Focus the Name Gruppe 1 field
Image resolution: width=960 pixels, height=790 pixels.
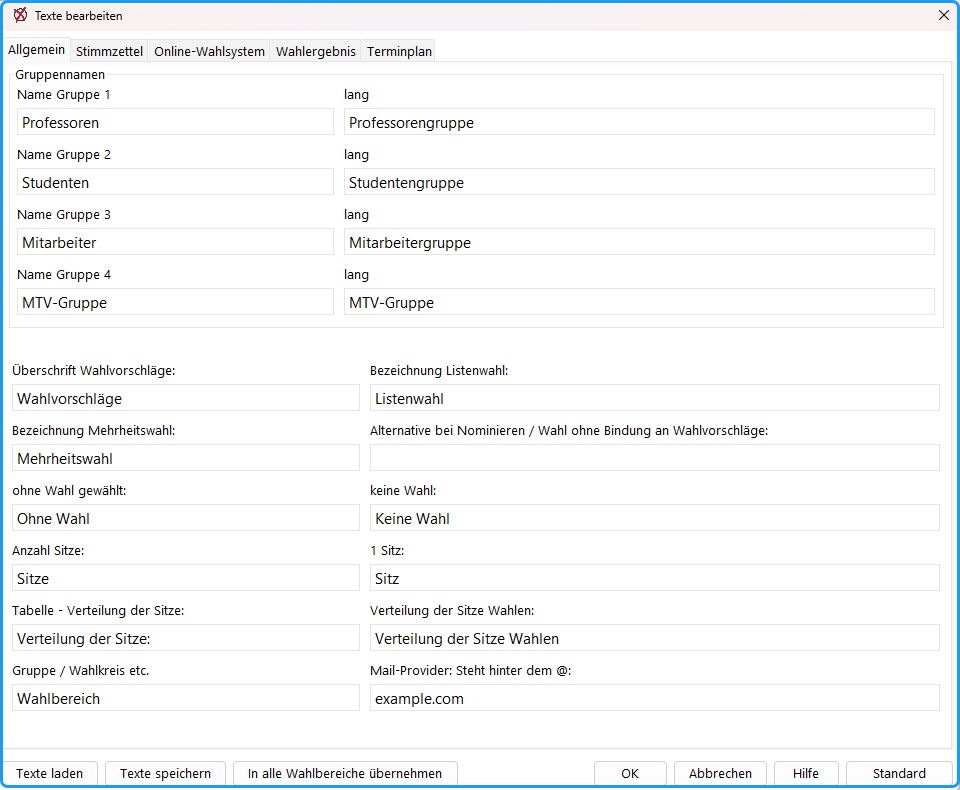click(x=175, y=122)
